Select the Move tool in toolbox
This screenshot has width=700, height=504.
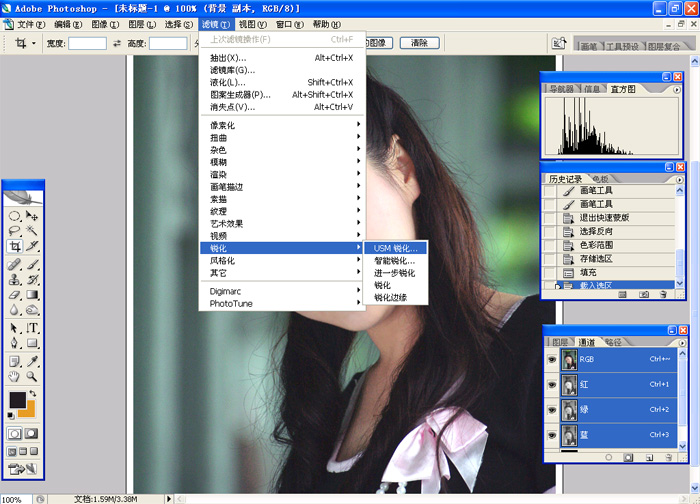click(32, 217)
